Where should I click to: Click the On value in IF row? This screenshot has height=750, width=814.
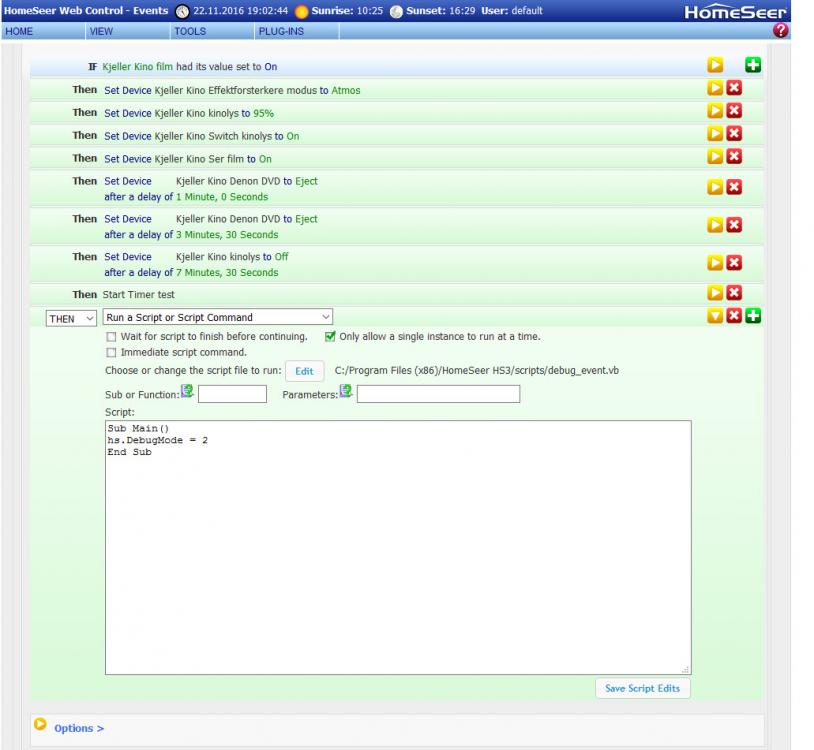click(270, 67)
